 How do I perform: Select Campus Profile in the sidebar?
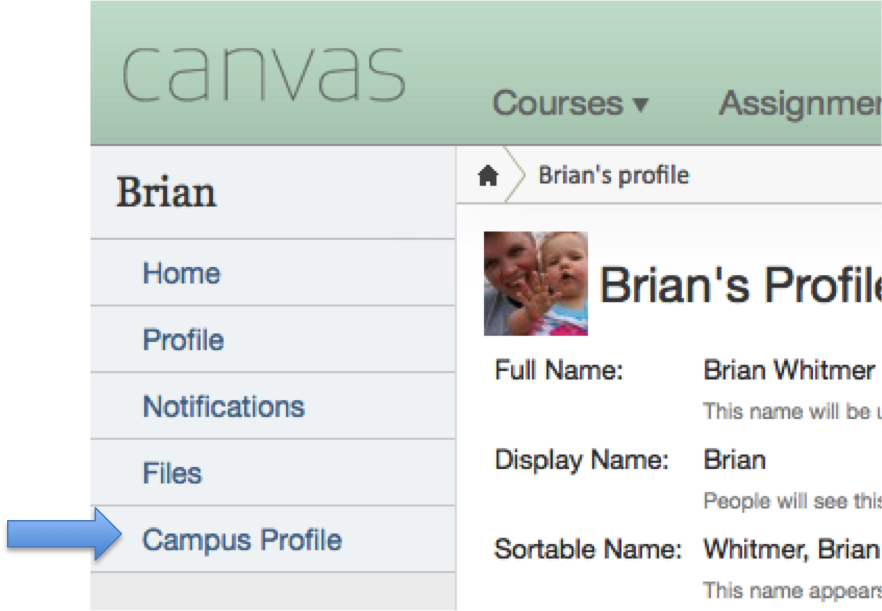tap(242, 540)
